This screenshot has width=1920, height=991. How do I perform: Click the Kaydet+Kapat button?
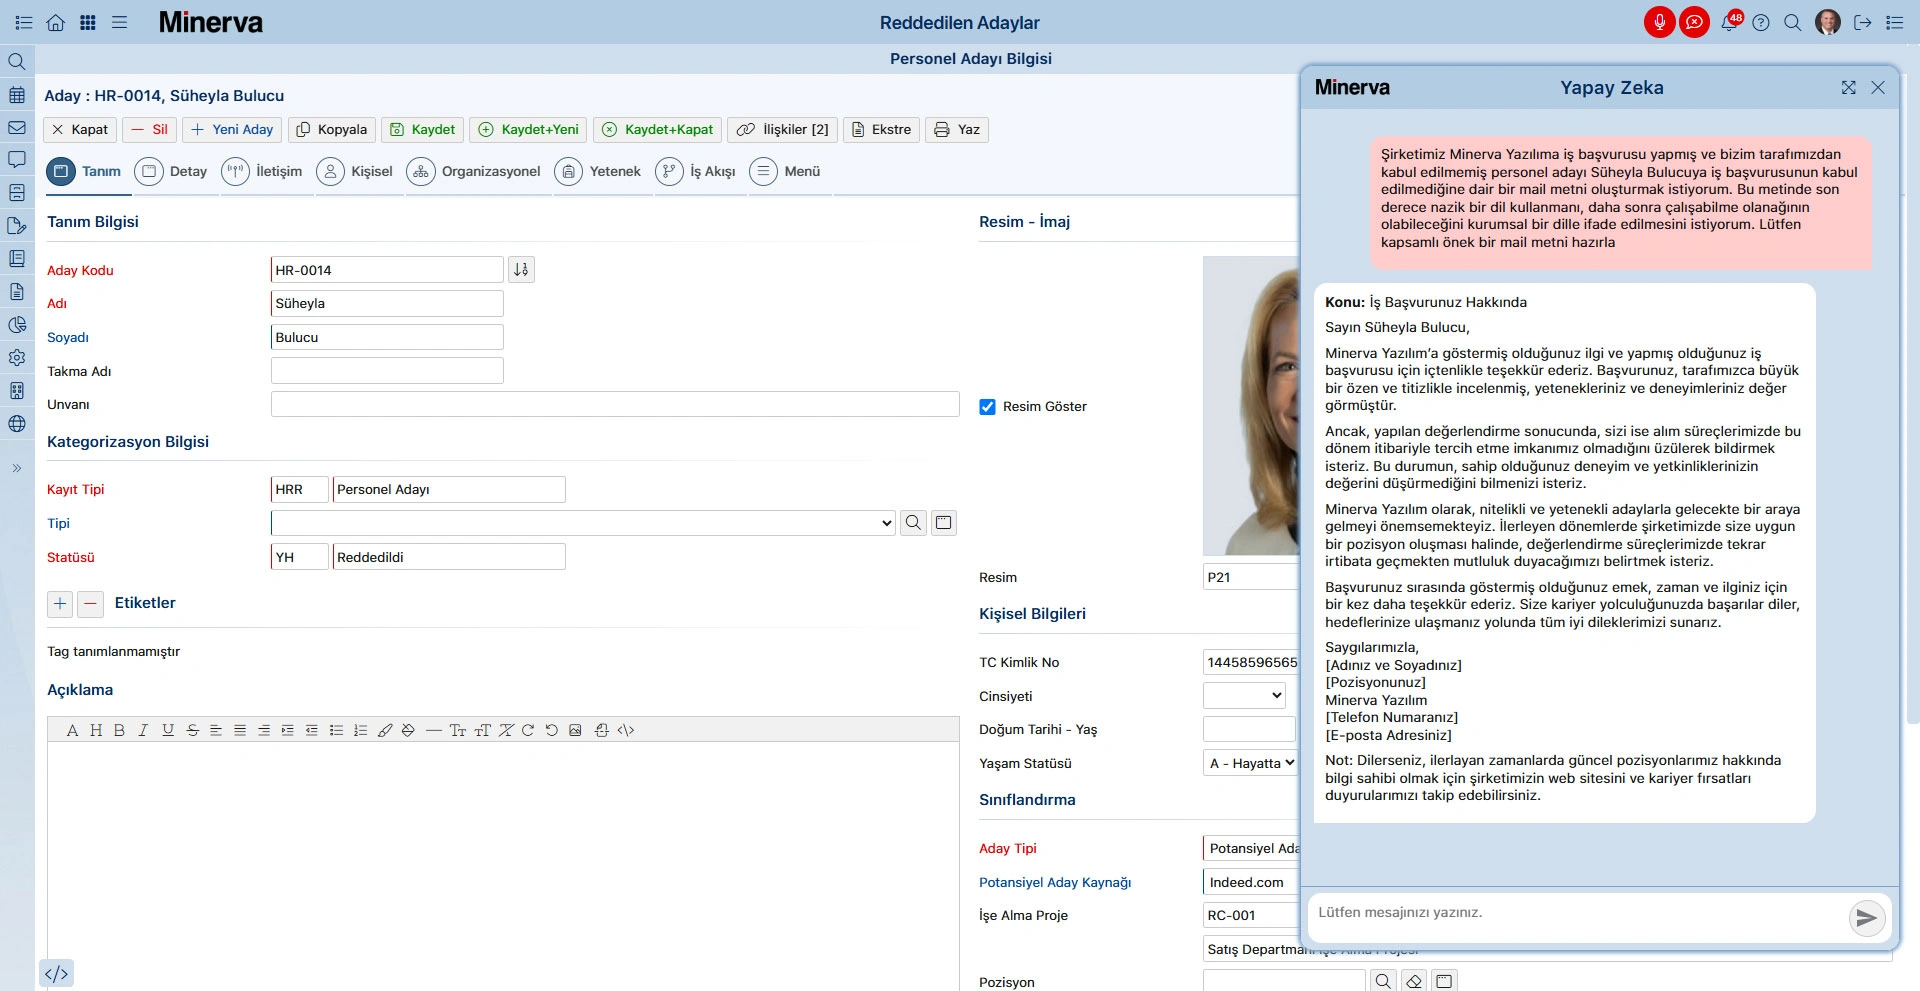pos(657,130)
